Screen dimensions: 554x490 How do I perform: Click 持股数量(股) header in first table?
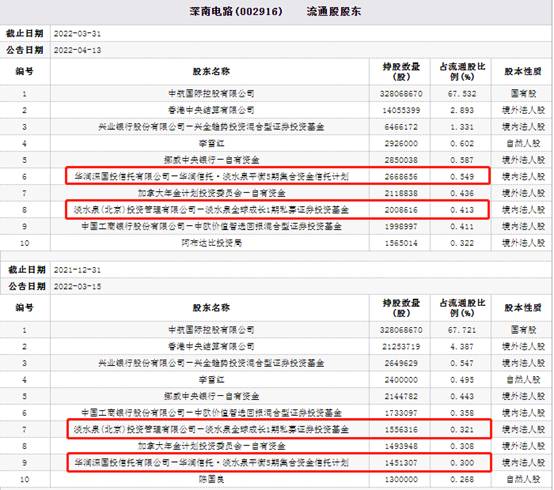click(x=401, y=71)
